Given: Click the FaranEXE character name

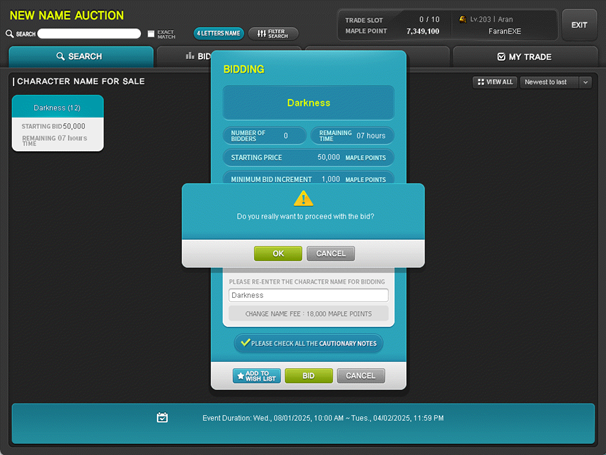Looking at the screenshot, I should (504, 31).
